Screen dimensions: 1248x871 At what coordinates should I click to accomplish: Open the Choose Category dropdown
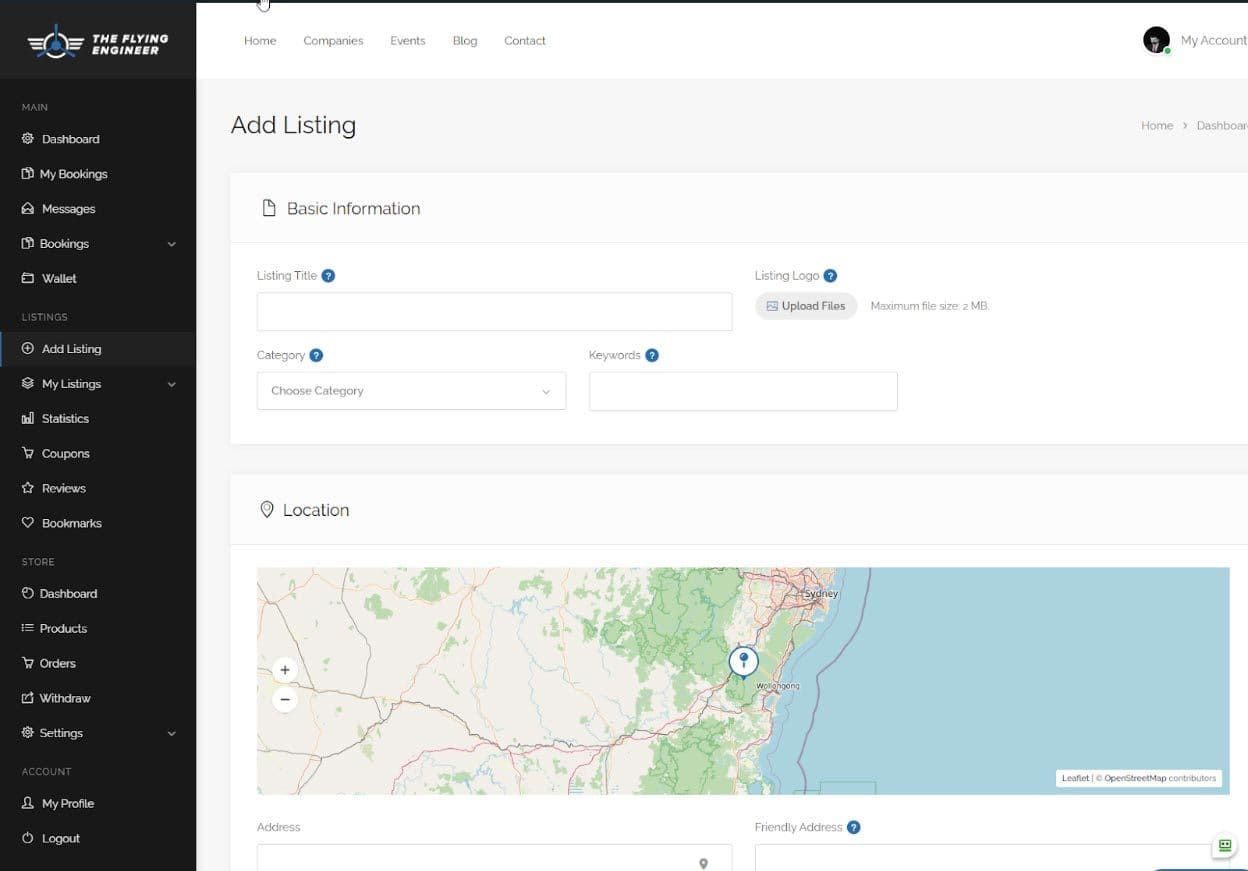point(411,391)
